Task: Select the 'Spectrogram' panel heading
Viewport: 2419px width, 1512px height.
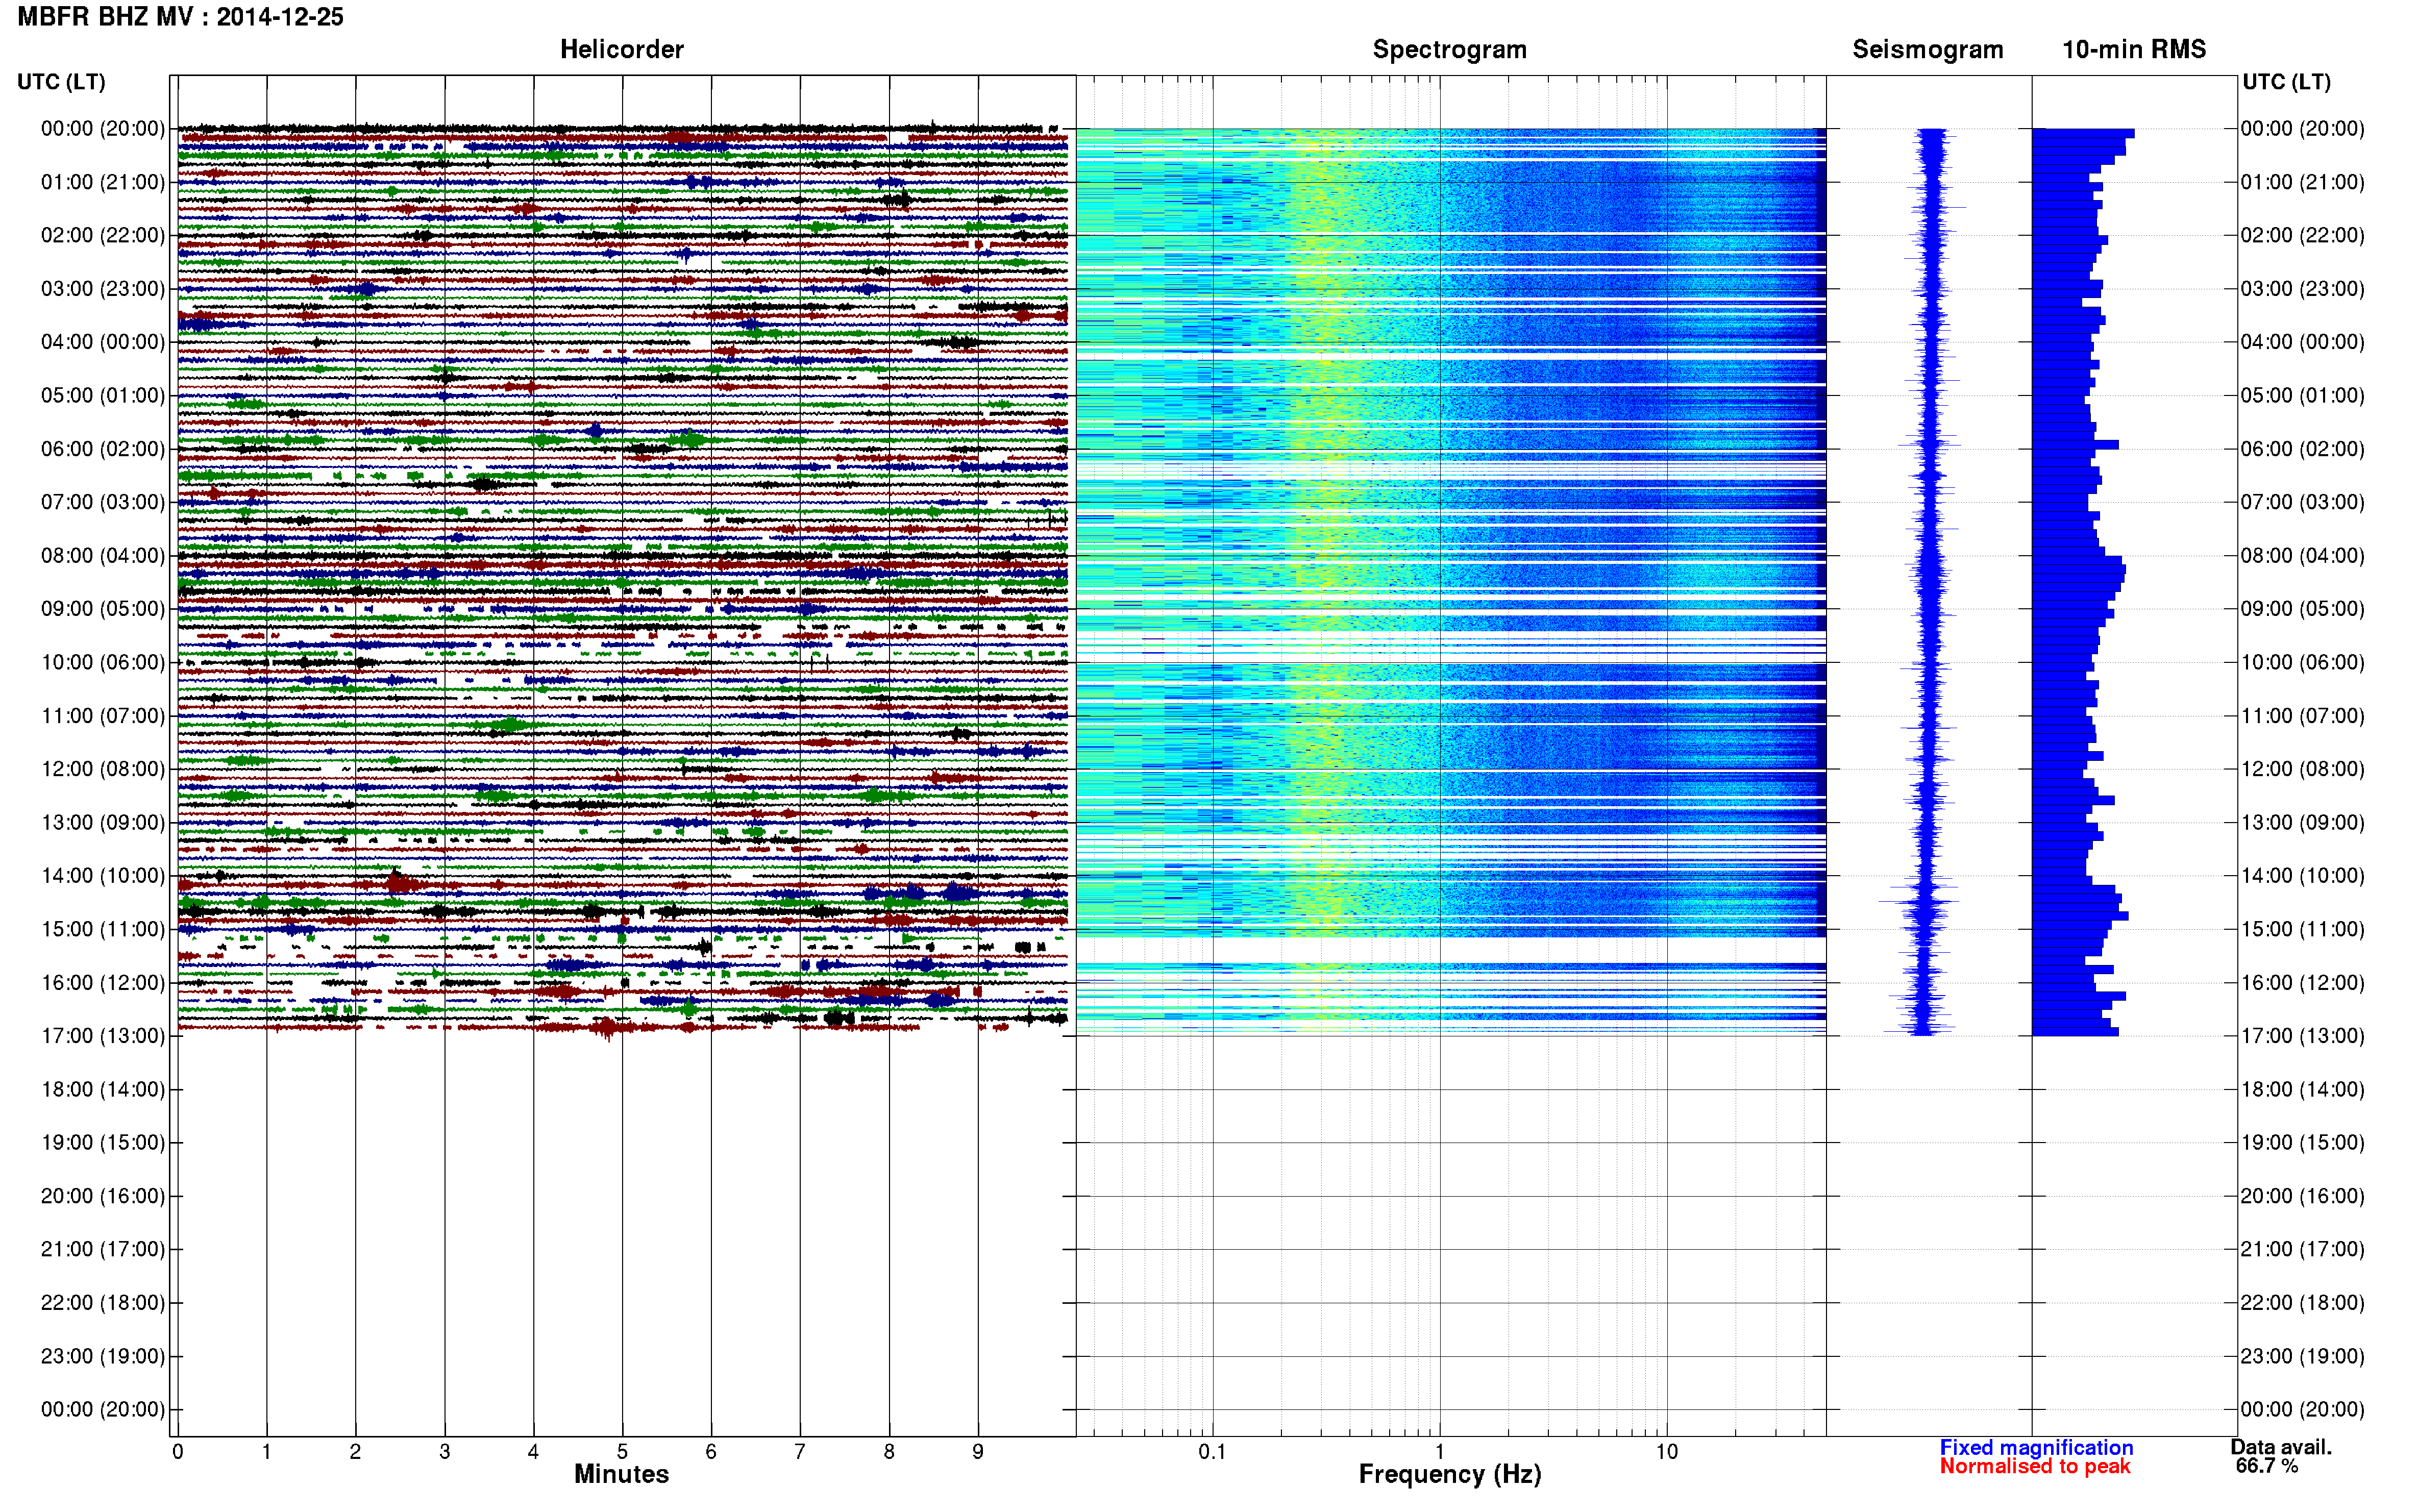Action: [1449, 50]
